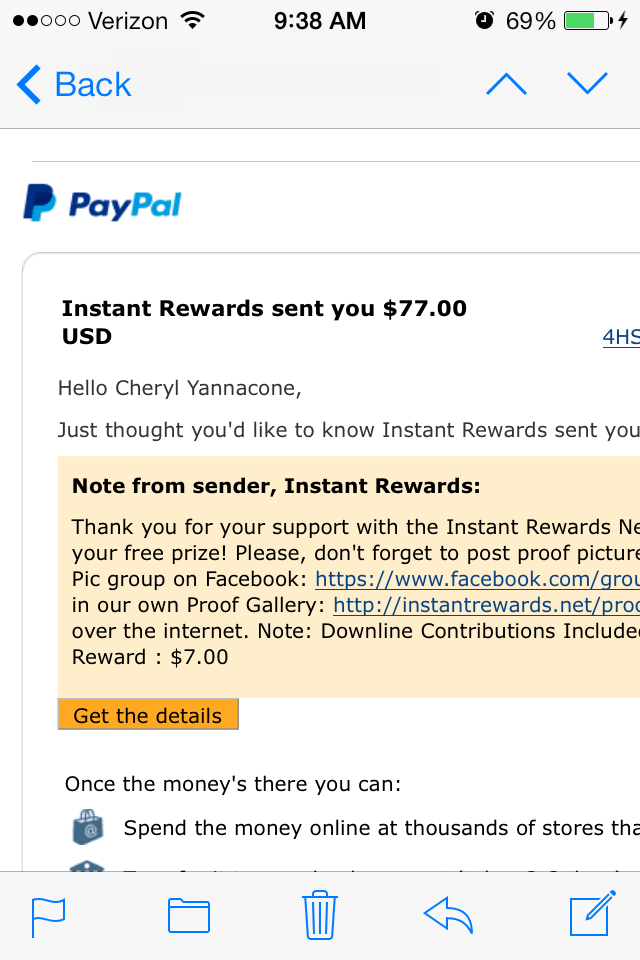Screen dimensions: 640x960
Task: Go to previous message with up chevron
Action: [506, 84]
